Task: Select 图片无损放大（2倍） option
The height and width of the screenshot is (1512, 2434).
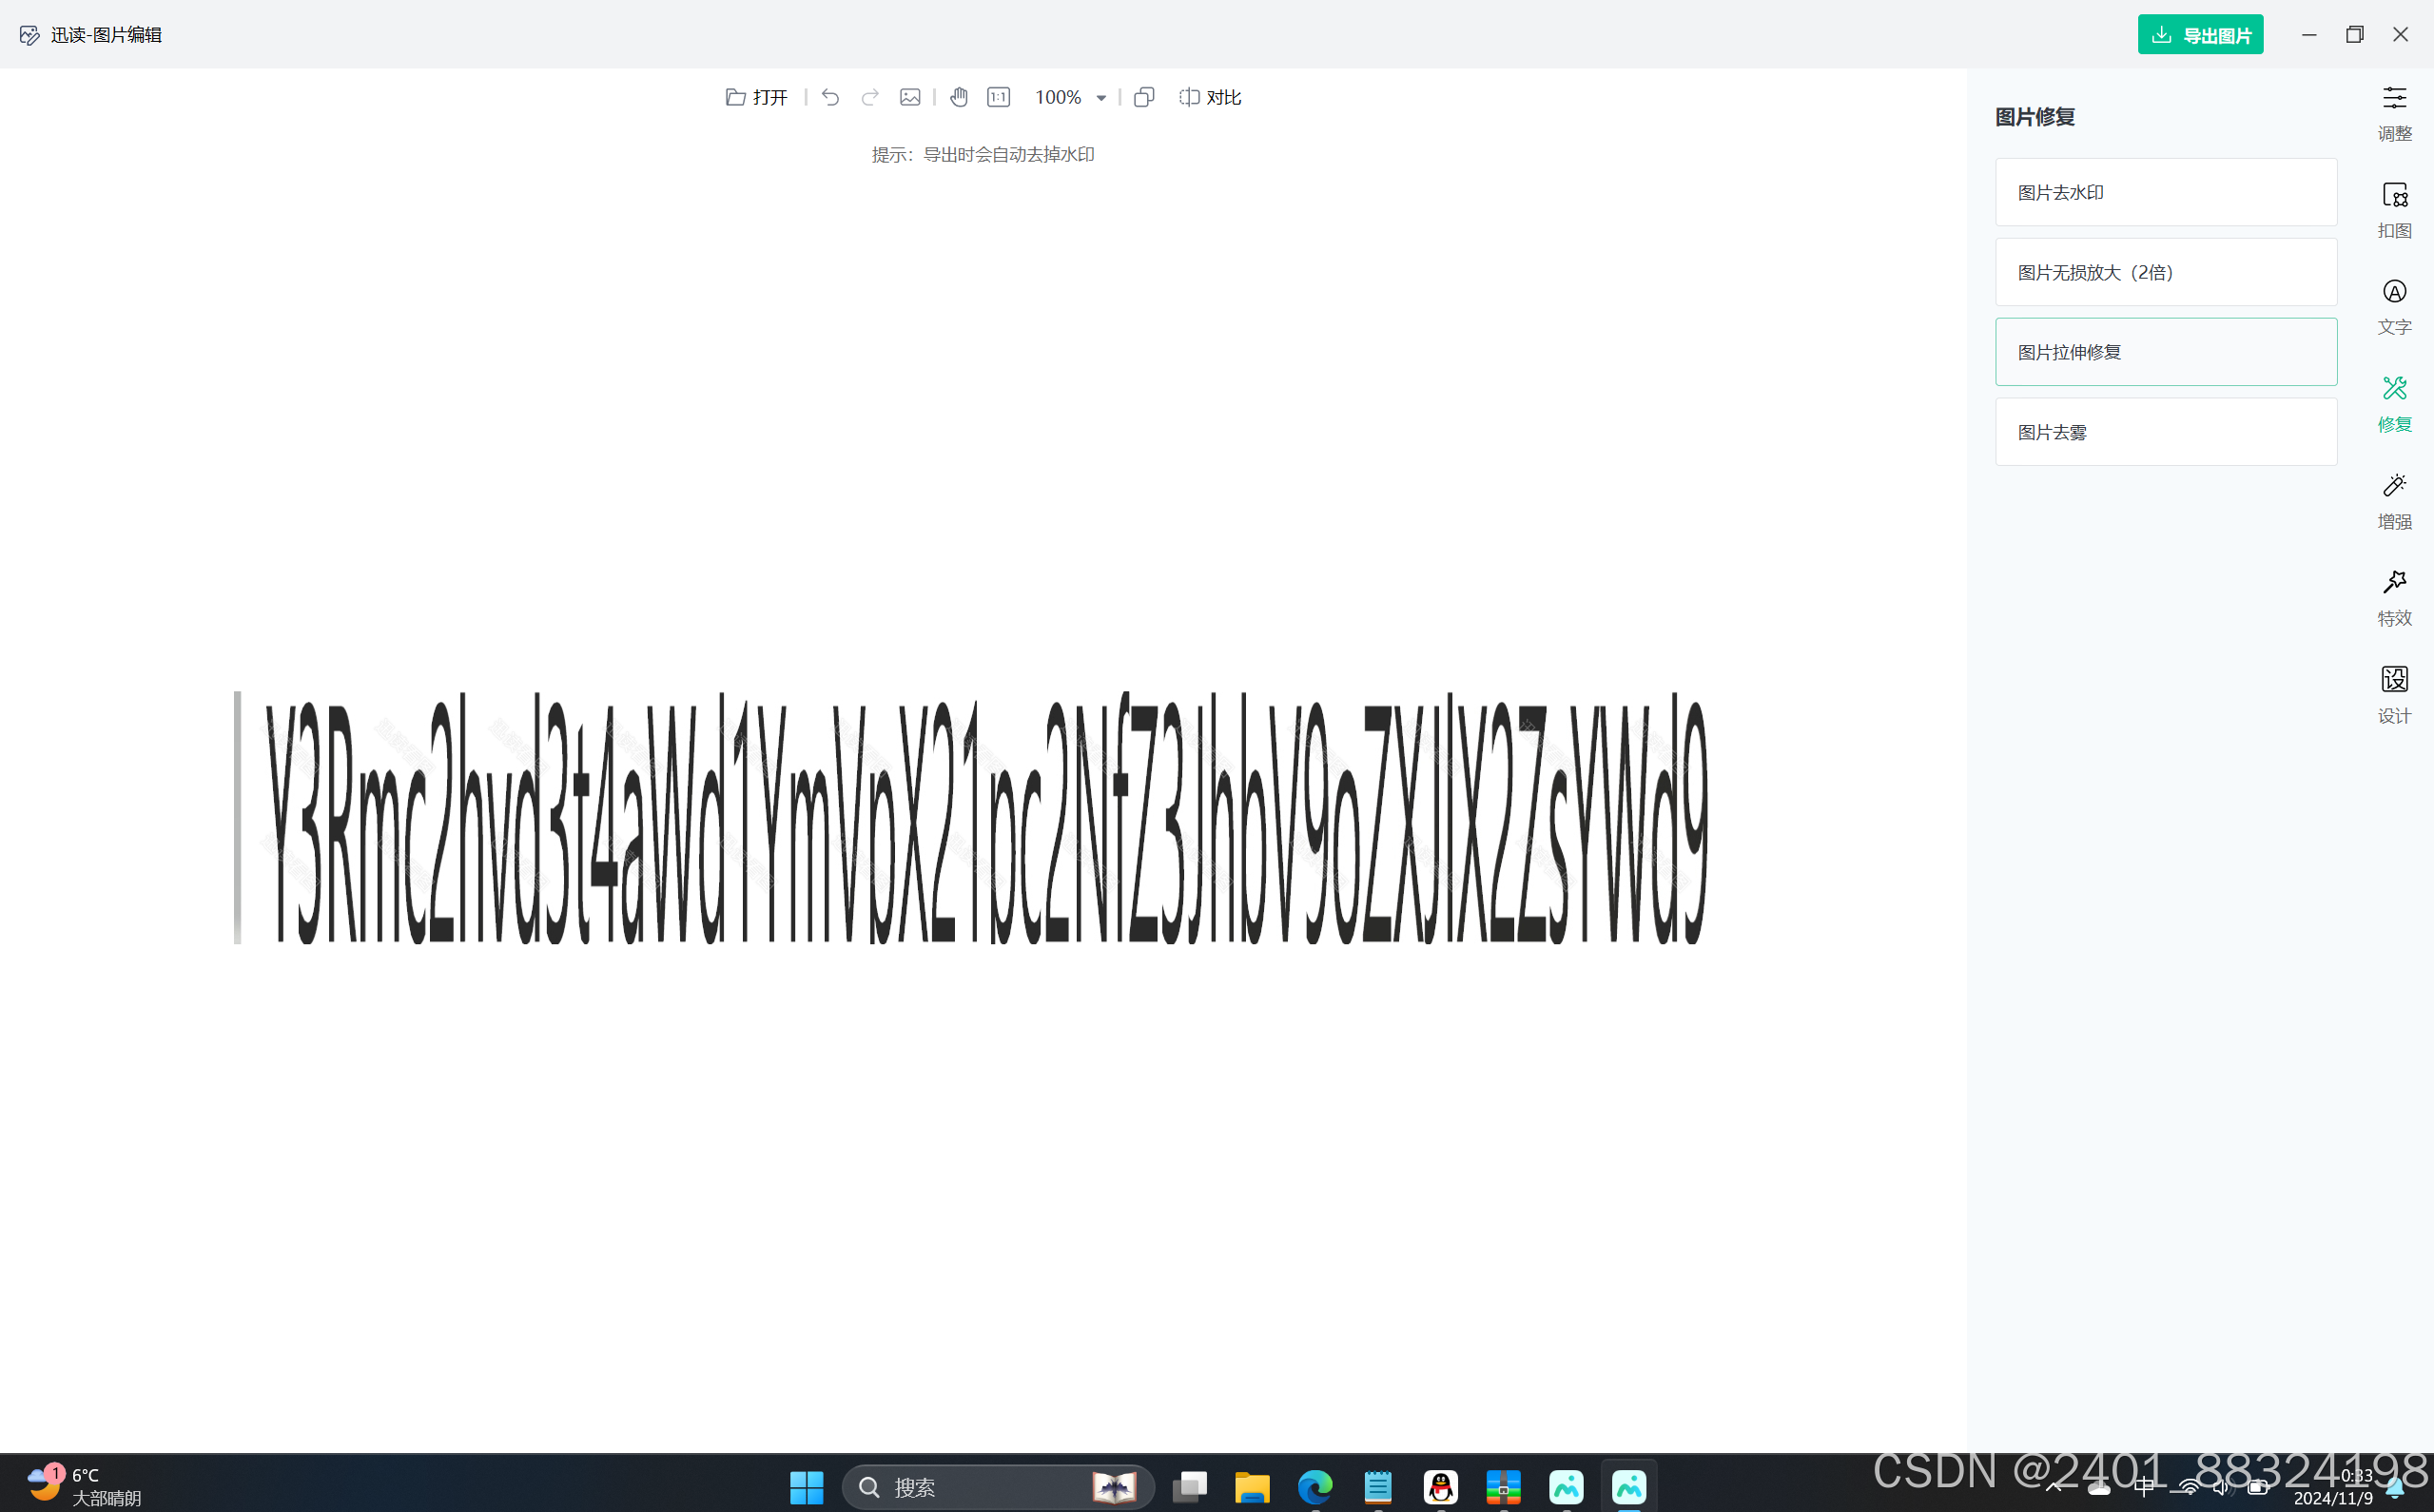Action: pyautogui.click(x=2165, y=272)
